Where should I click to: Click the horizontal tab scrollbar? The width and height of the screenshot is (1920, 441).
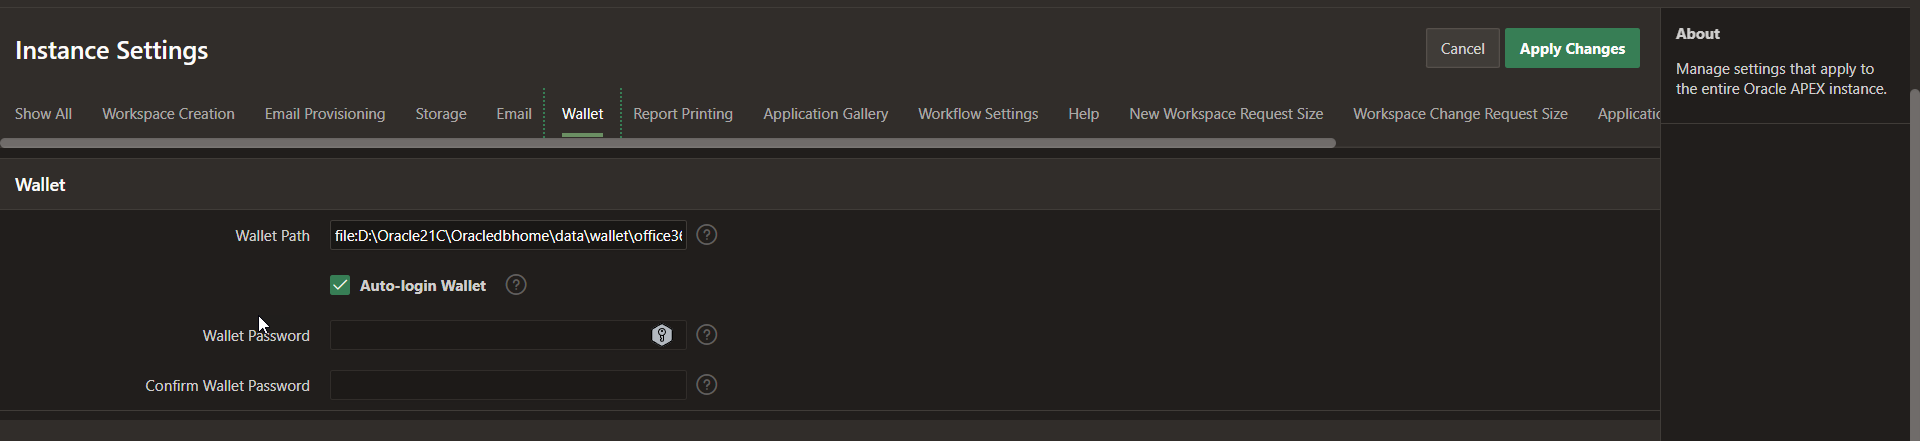[668, 143]
